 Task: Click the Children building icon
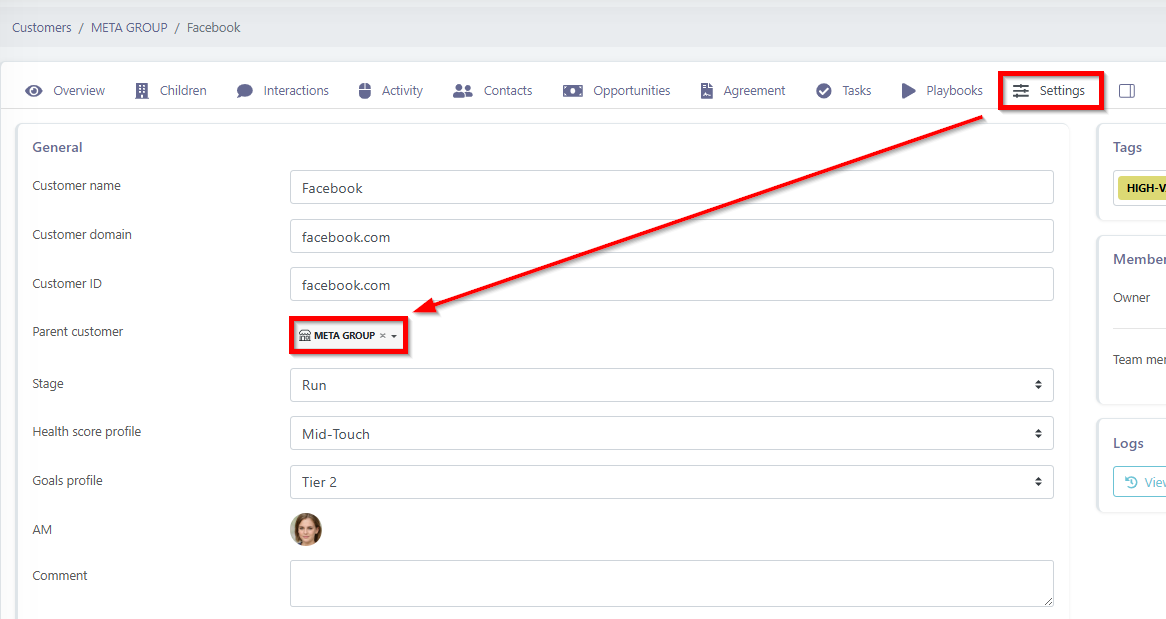[x=142, y=91]
